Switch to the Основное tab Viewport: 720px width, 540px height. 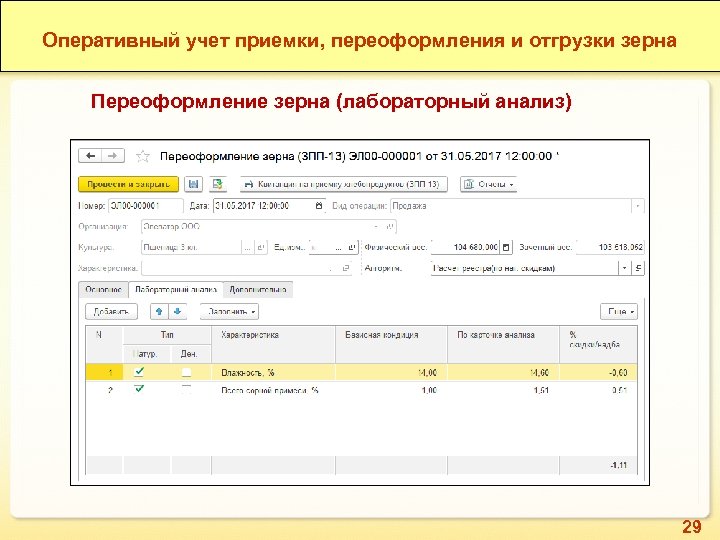(x=103, y=290)
